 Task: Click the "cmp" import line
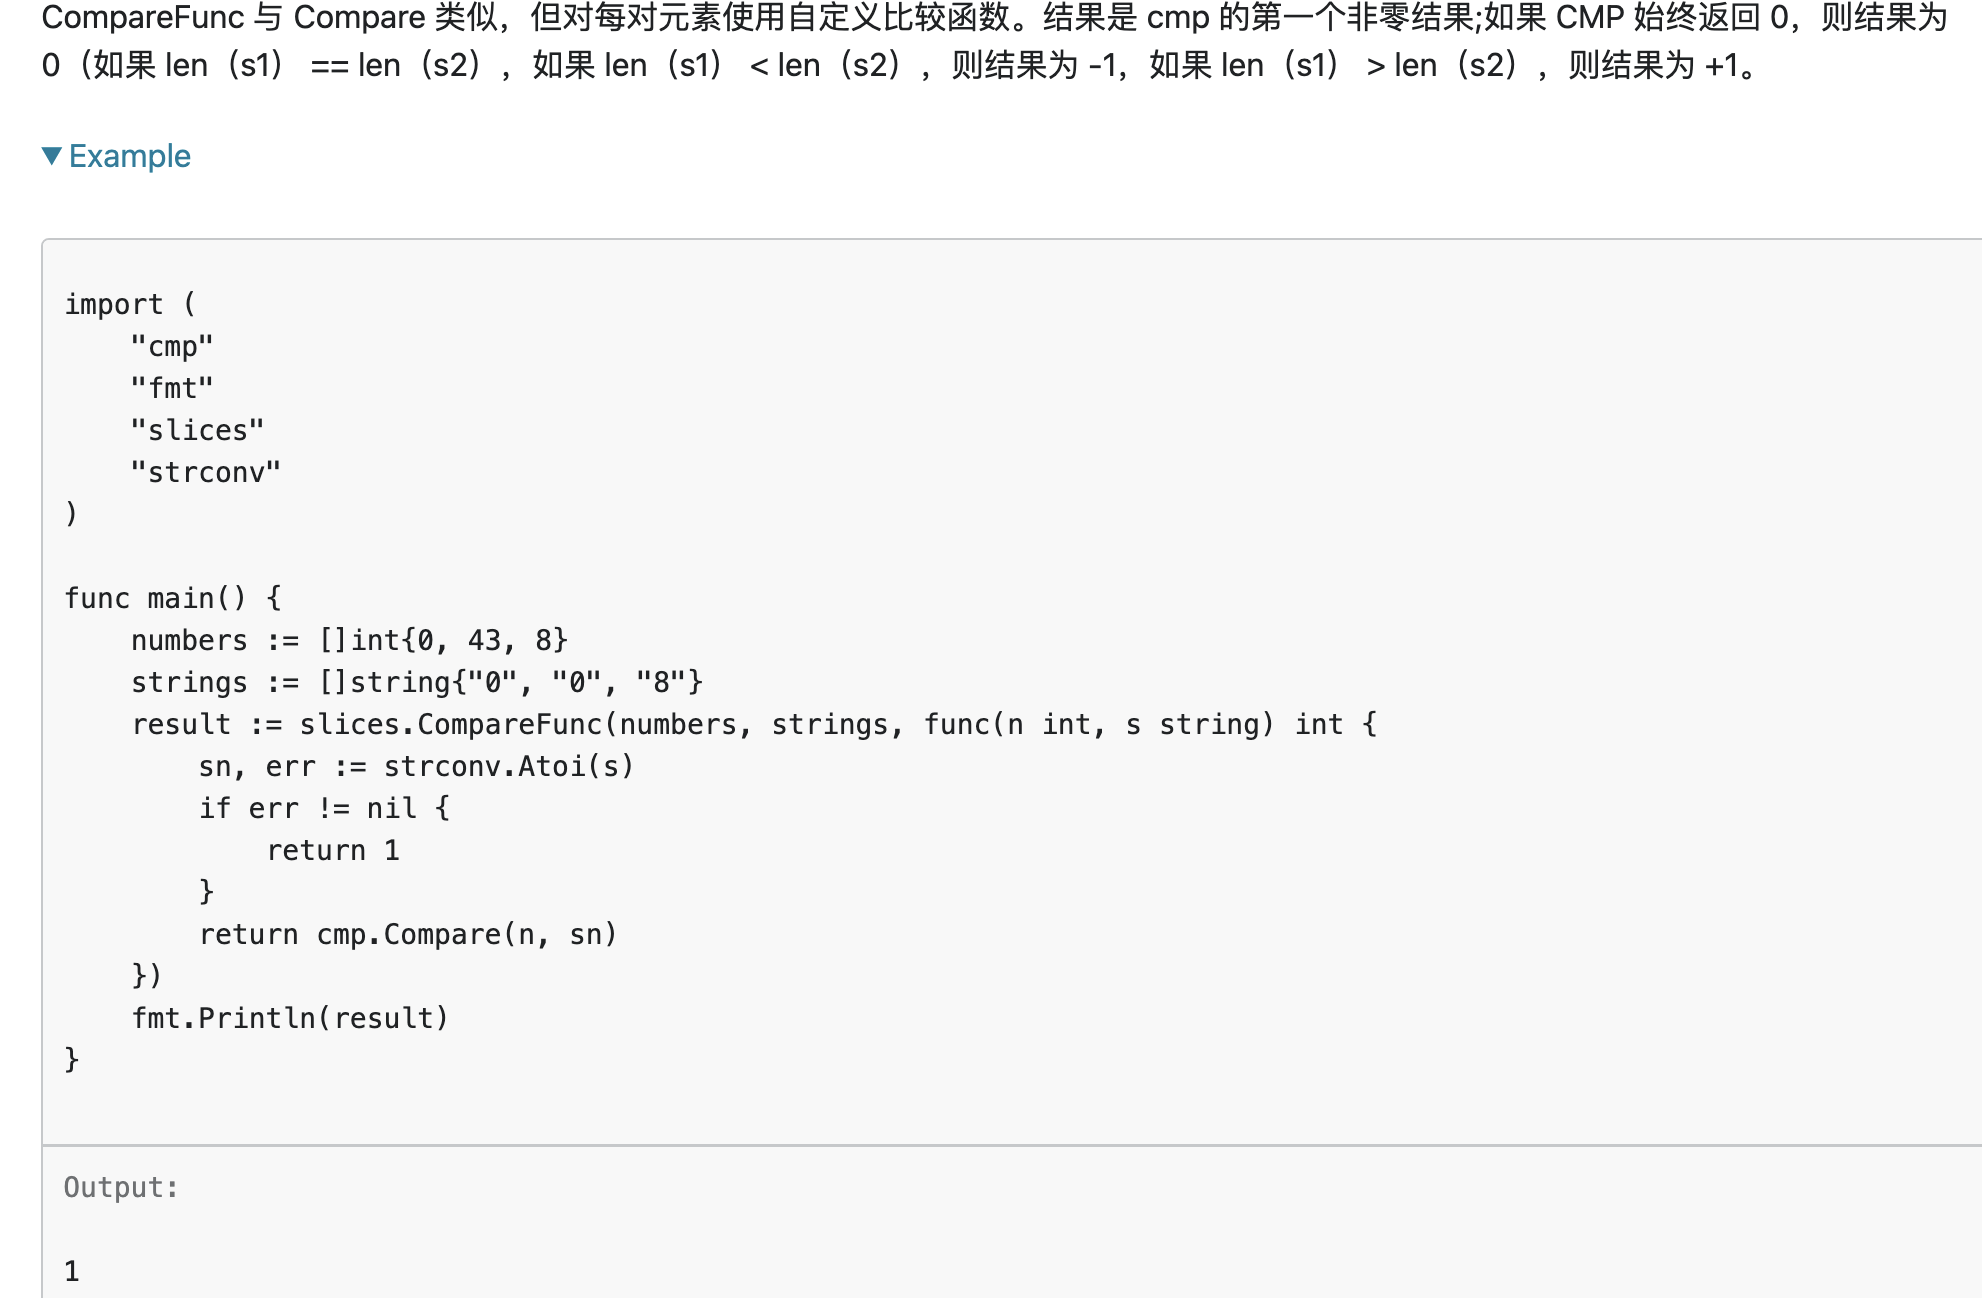[x=172, y=346]
